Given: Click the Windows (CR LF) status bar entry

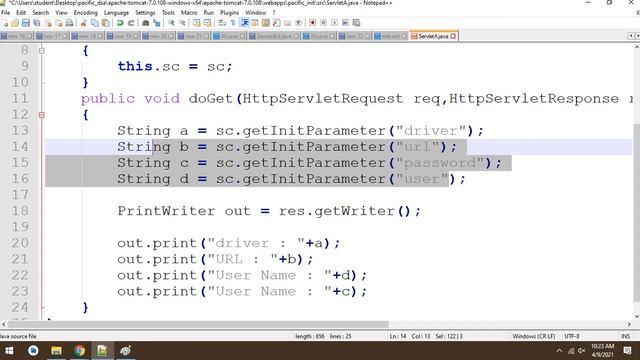Looking at the screenshot, I should (533, 336).
